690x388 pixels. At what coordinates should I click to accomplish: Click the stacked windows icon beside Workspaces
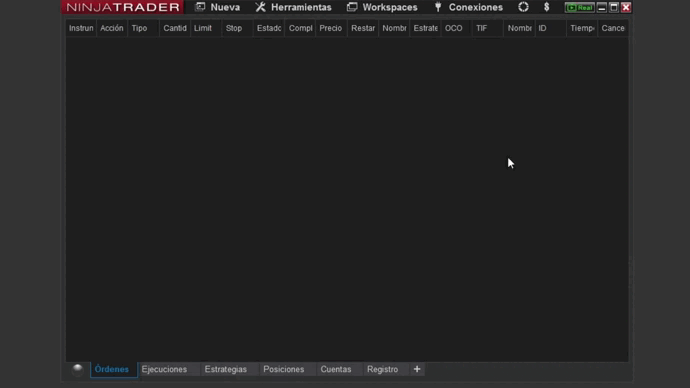click(352, 7)
